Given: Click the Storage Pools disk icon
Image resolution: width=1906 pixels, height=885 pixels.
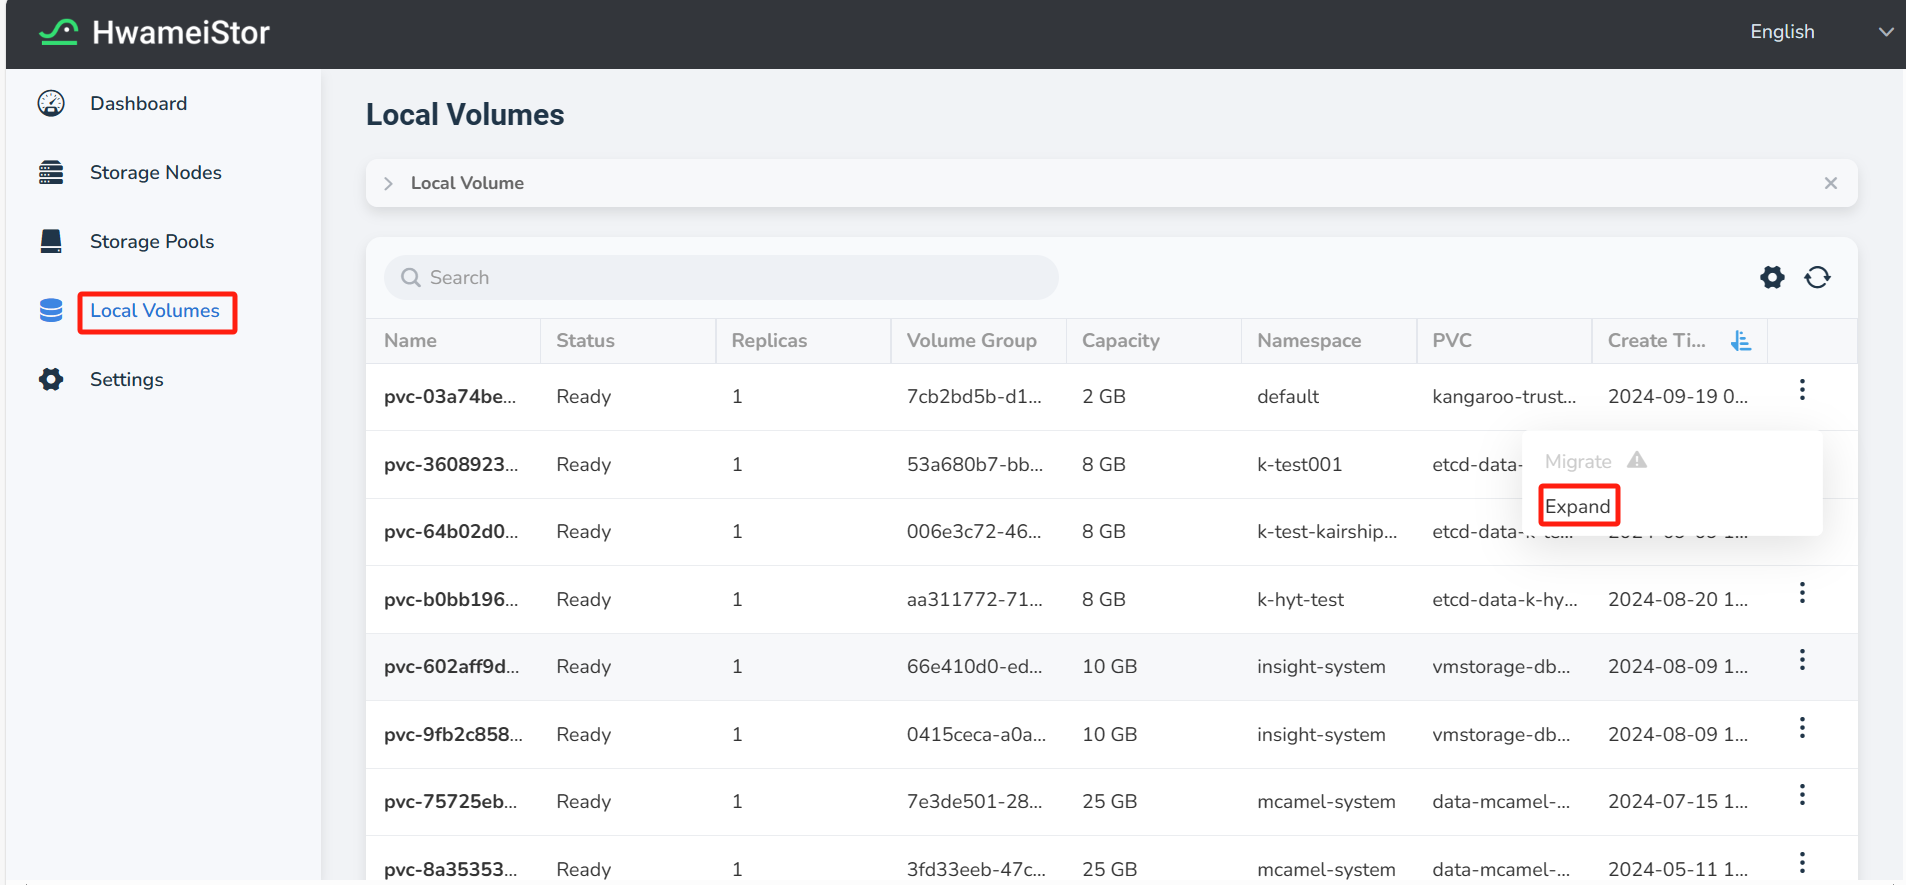Looking at the screenshot, I should coord(51,241).
